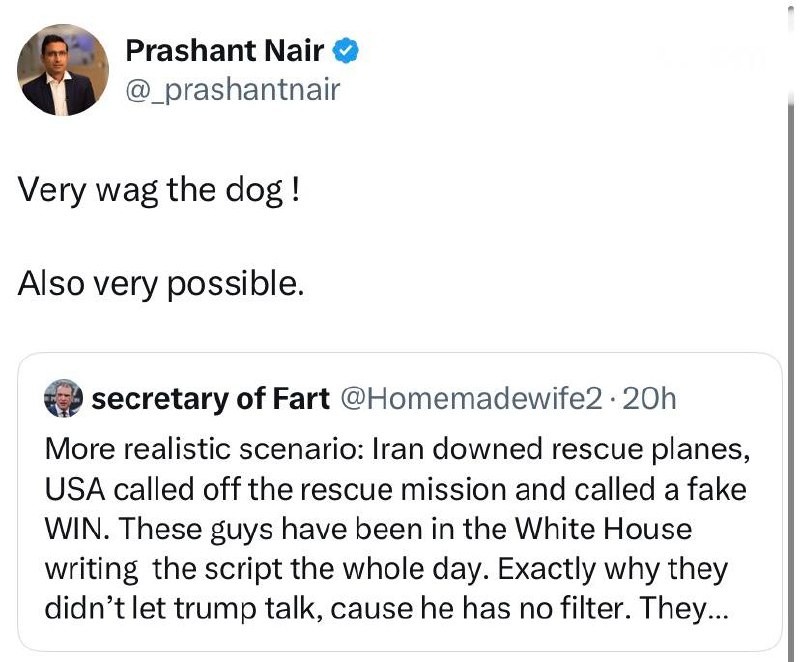Click the blue verified badge
The height and width of the screenshot is (662, 800).
(x=346, y=50)
